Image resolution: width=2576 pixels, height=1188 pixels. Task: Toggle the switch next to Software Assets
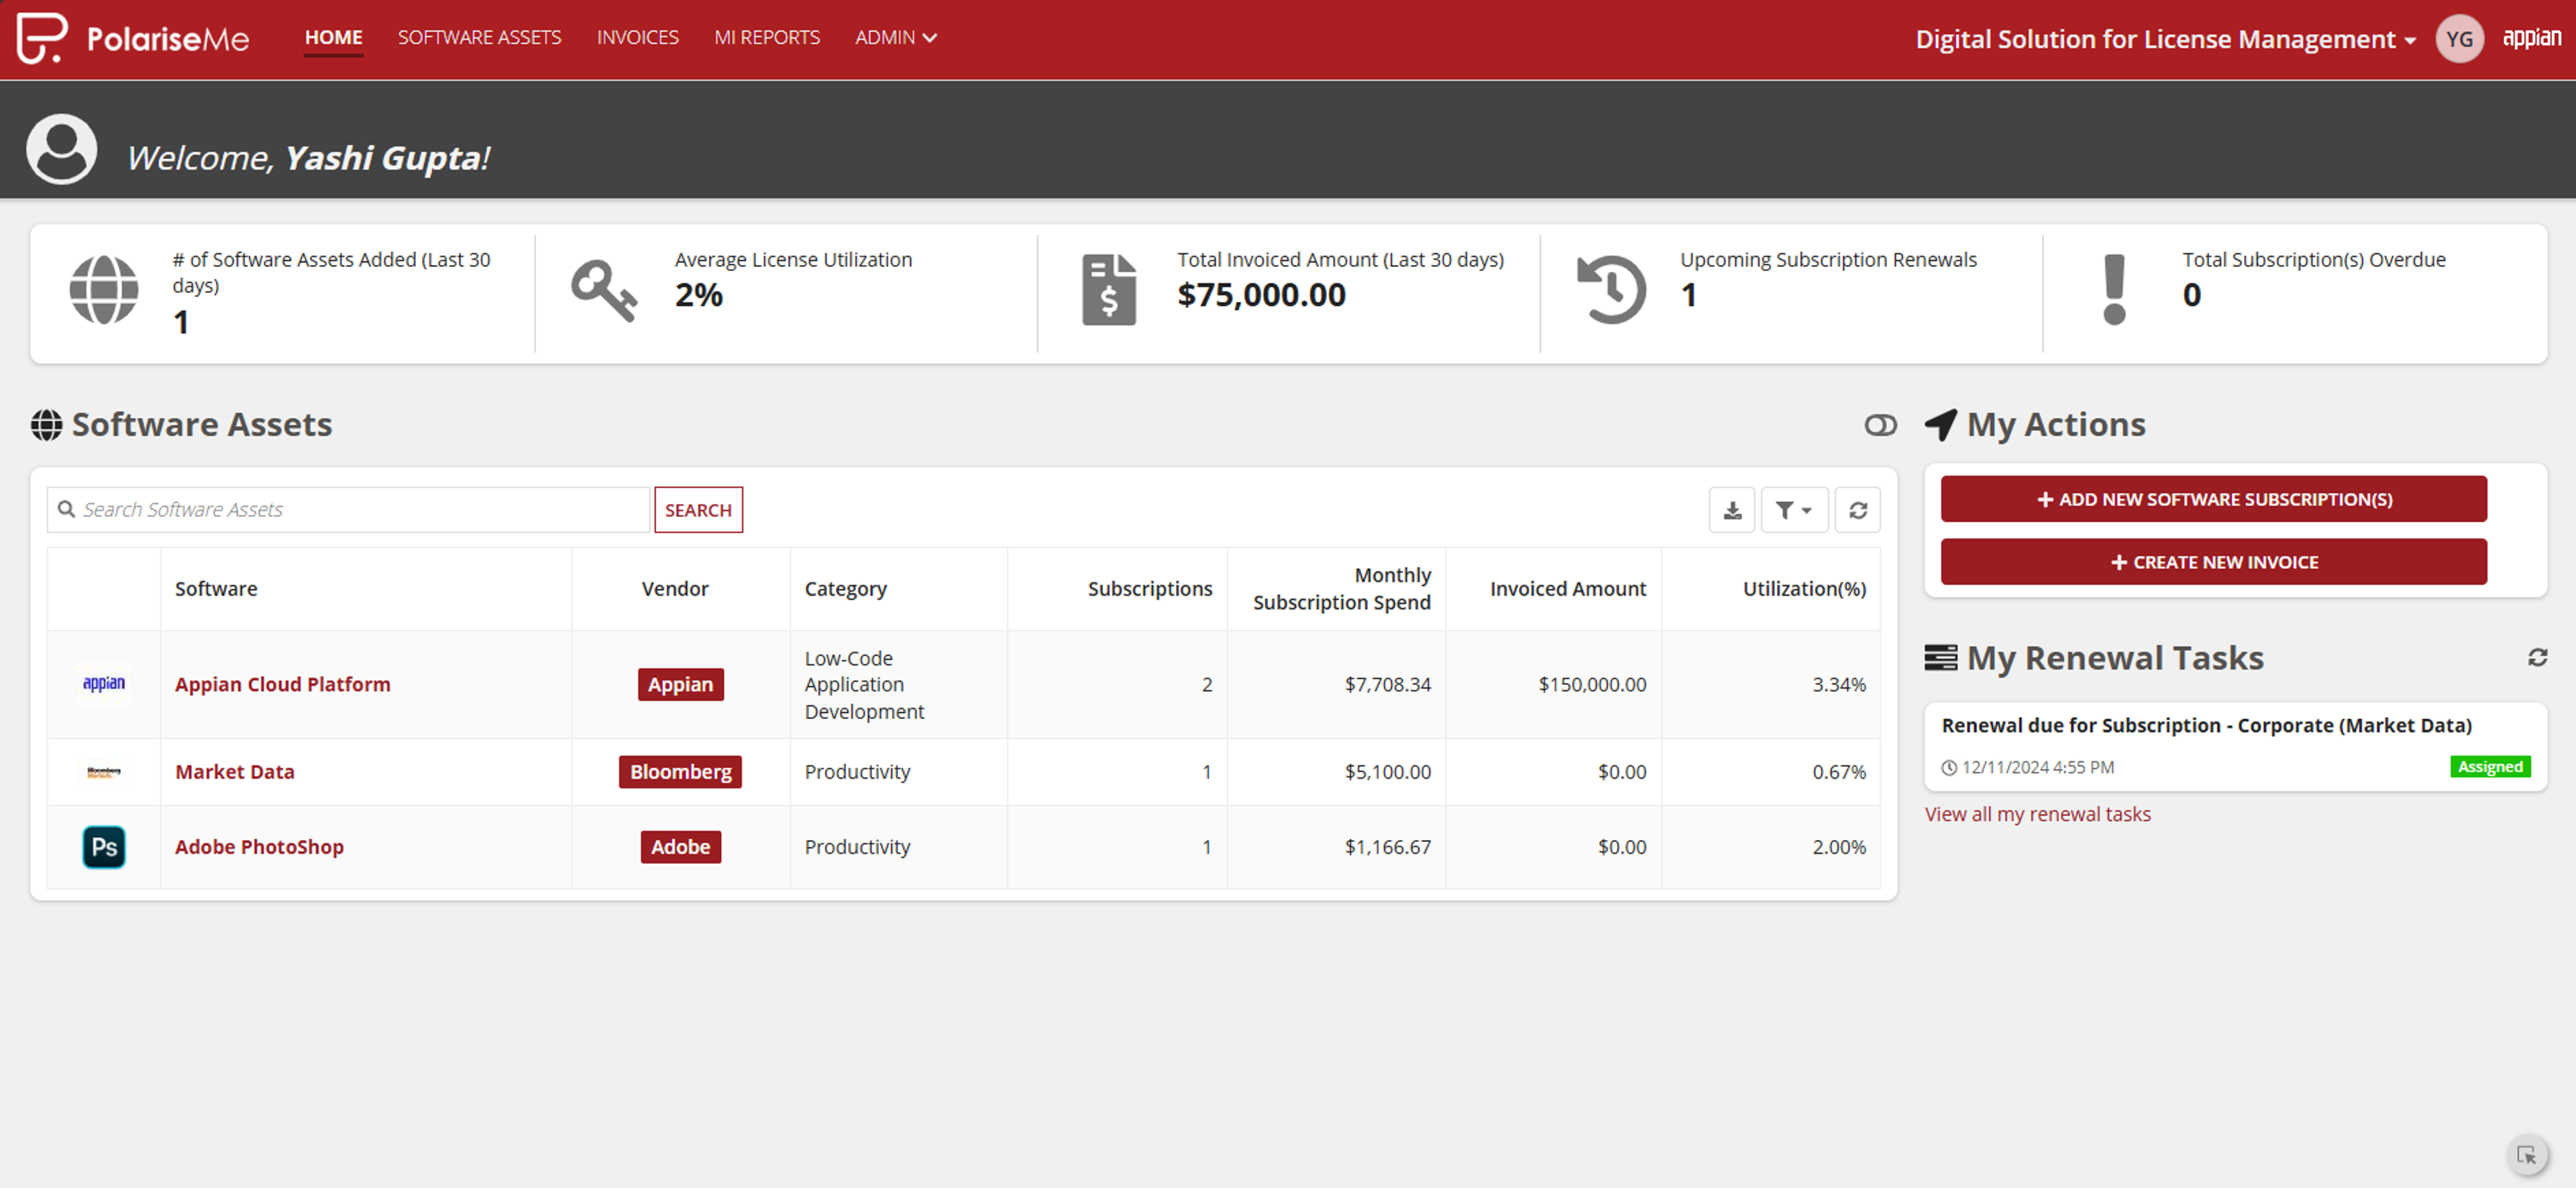point(1880,425)
